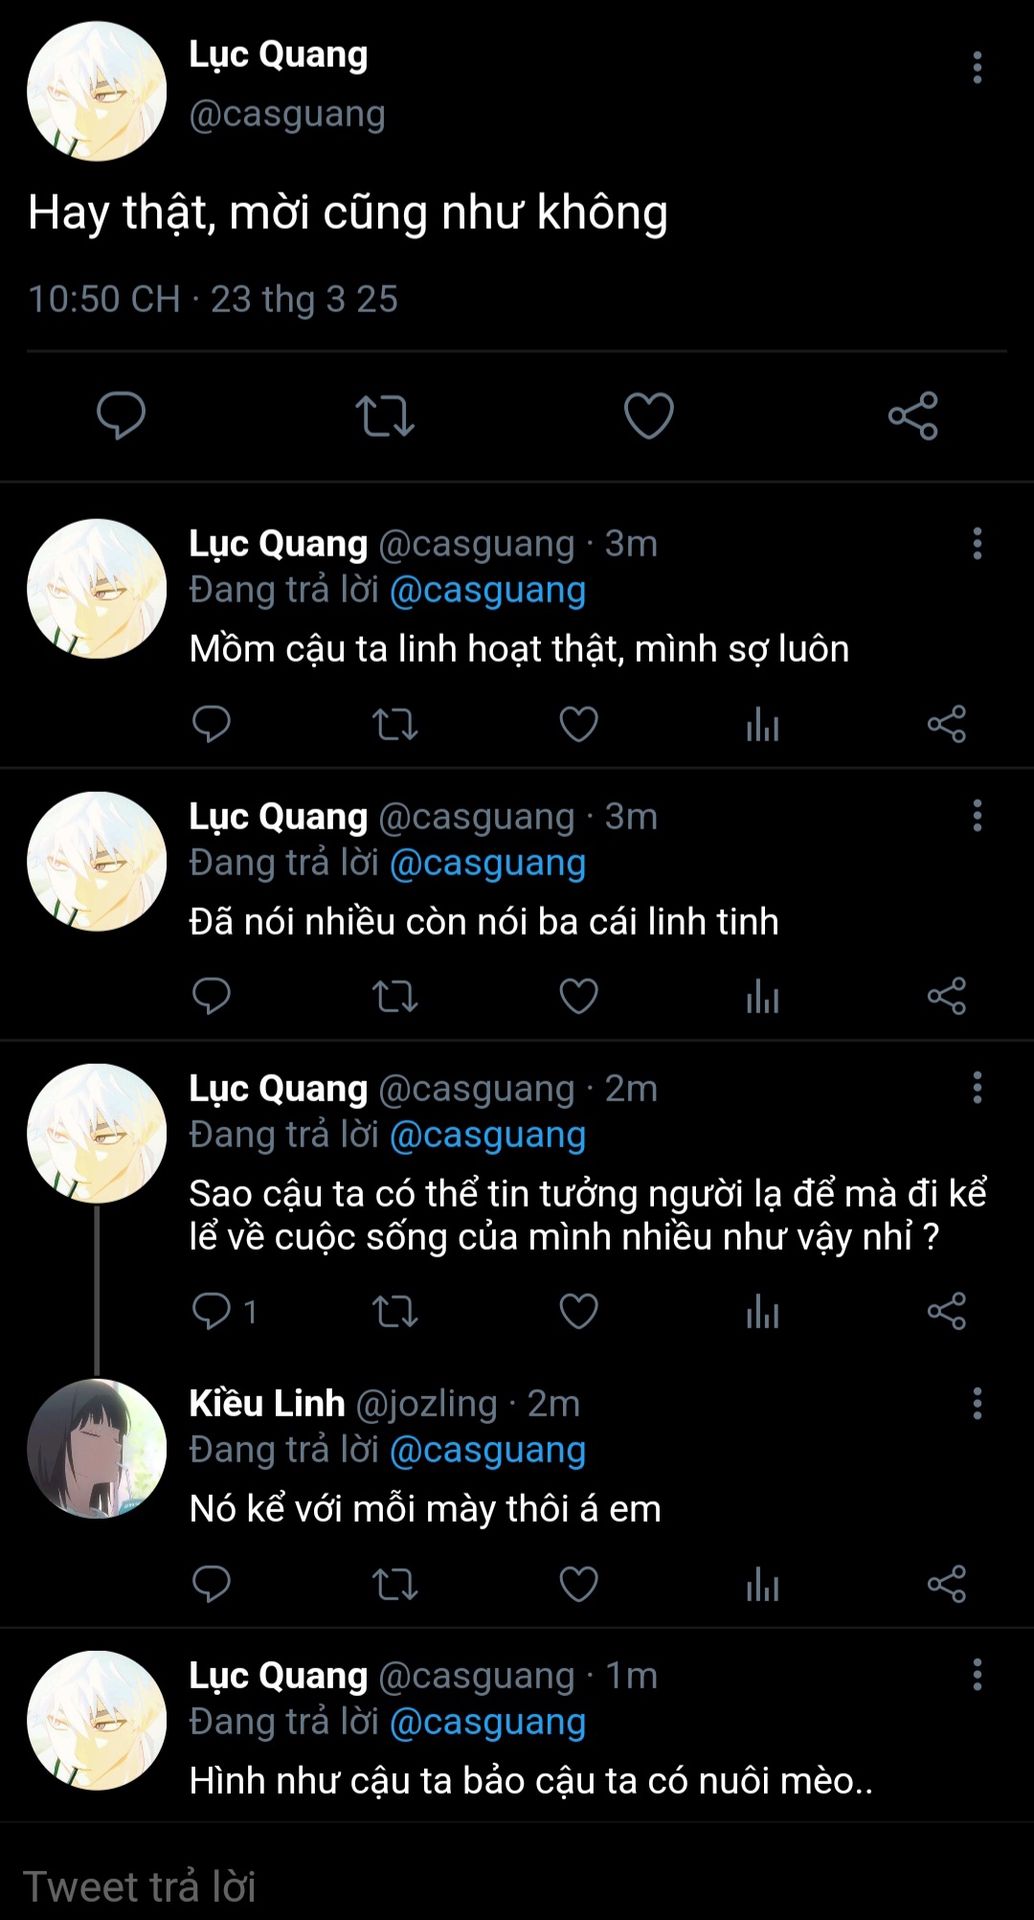Retweet the reply "Đã nói nhiều còn nói ba cái linh tinh"

pyautogui.click(x=395, y=996)
